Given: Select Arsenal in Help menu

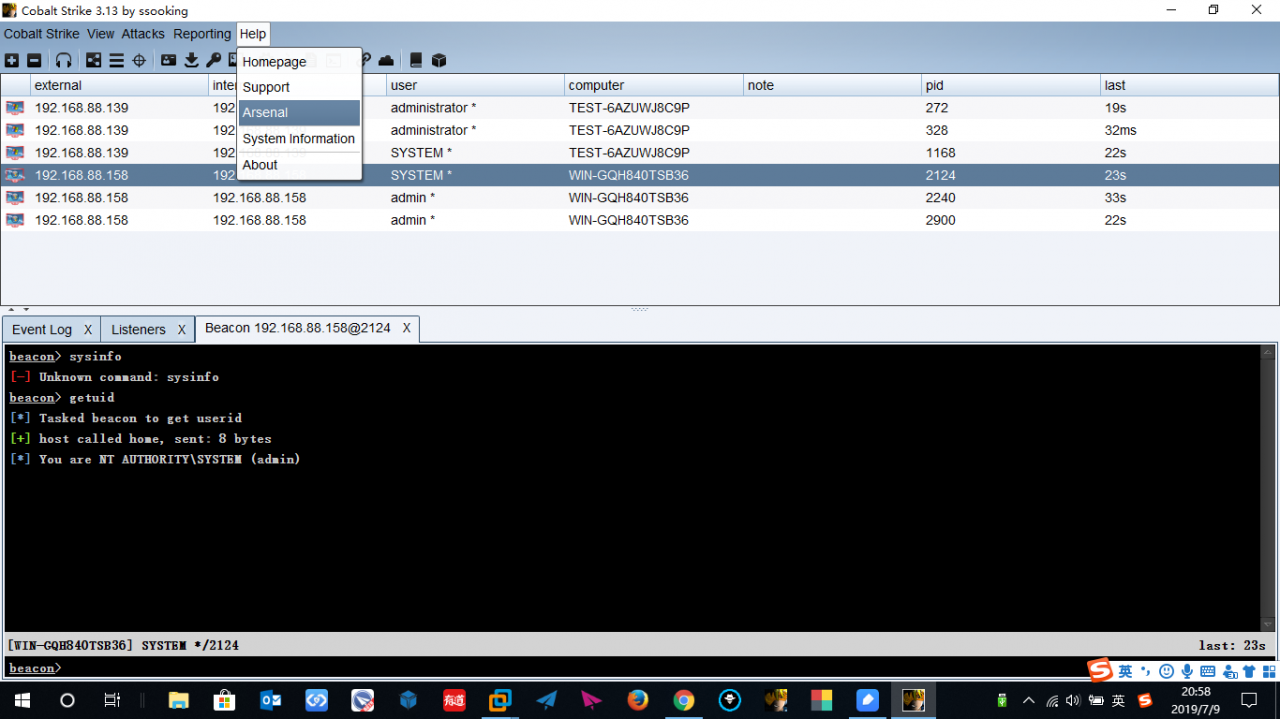Looking at the screenshot, I should 299,113.
